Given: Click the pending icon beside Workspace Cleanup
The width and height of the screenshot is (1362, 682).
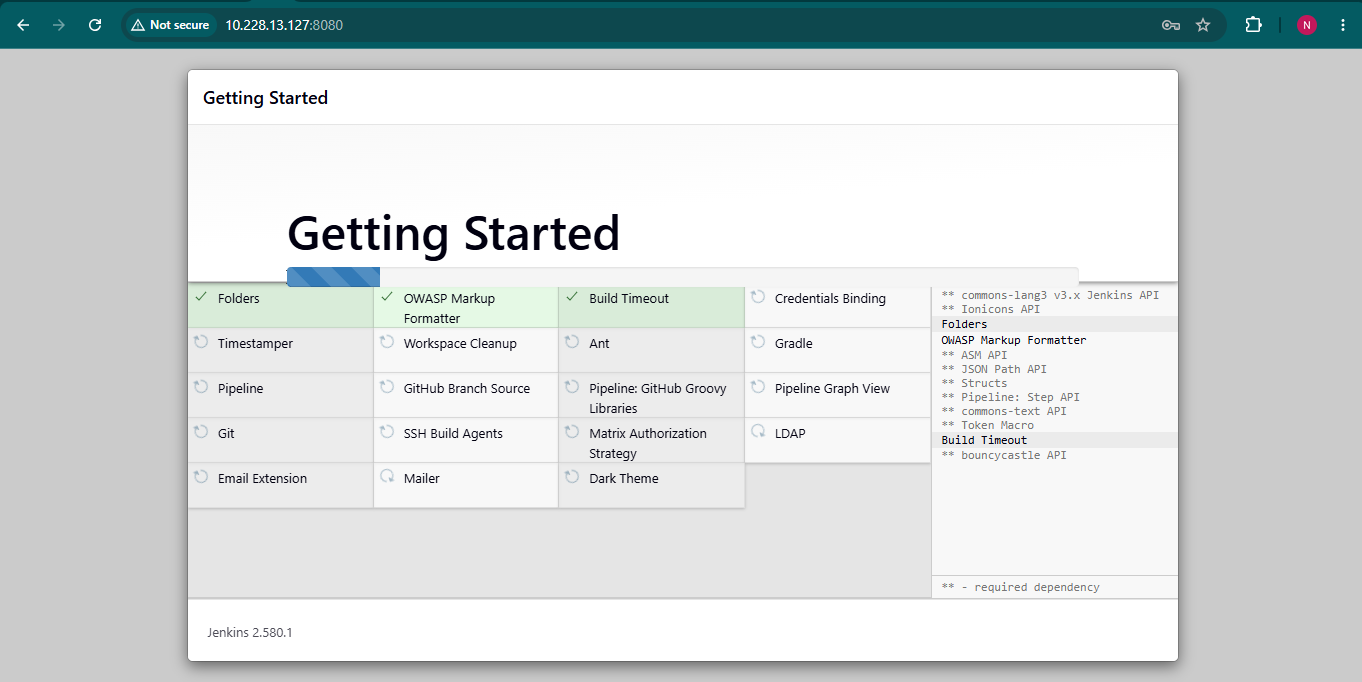Looking at the screenshot, I should click(387, 342).
